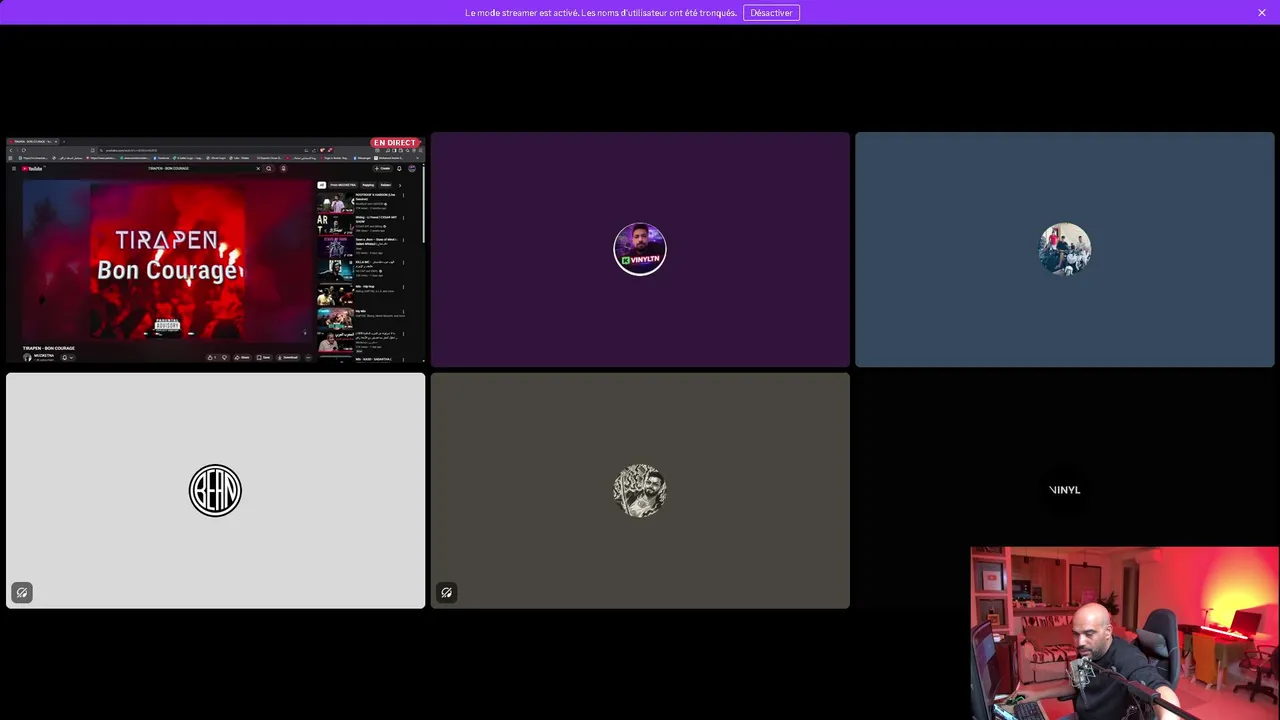Click muted mic icon on BEAN tile
1280x720 pixels.
(22, 592)
